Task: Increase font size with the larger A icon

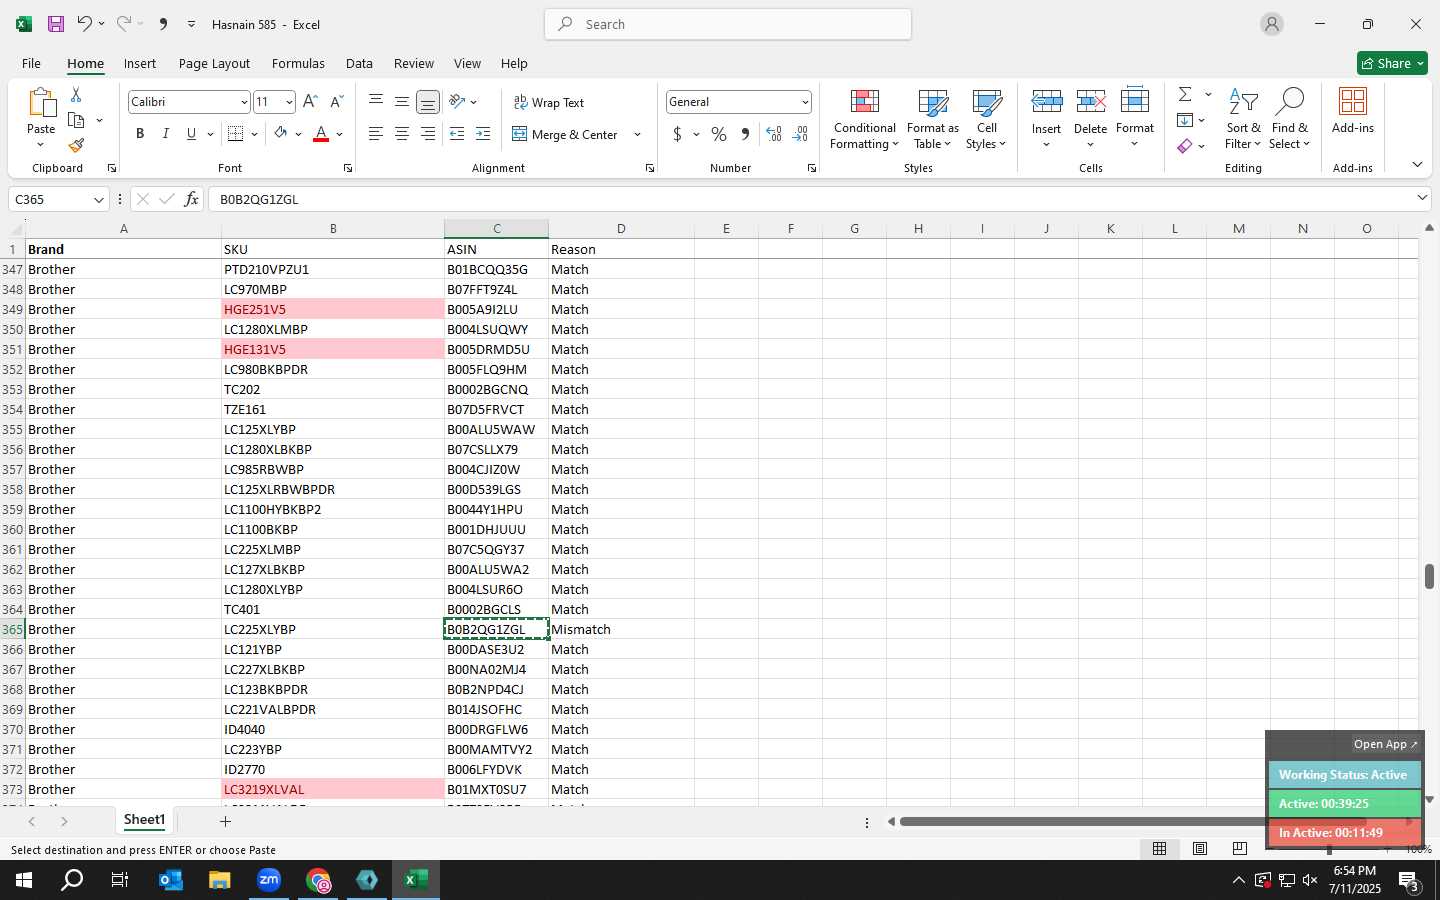Action: click(310, 101)
